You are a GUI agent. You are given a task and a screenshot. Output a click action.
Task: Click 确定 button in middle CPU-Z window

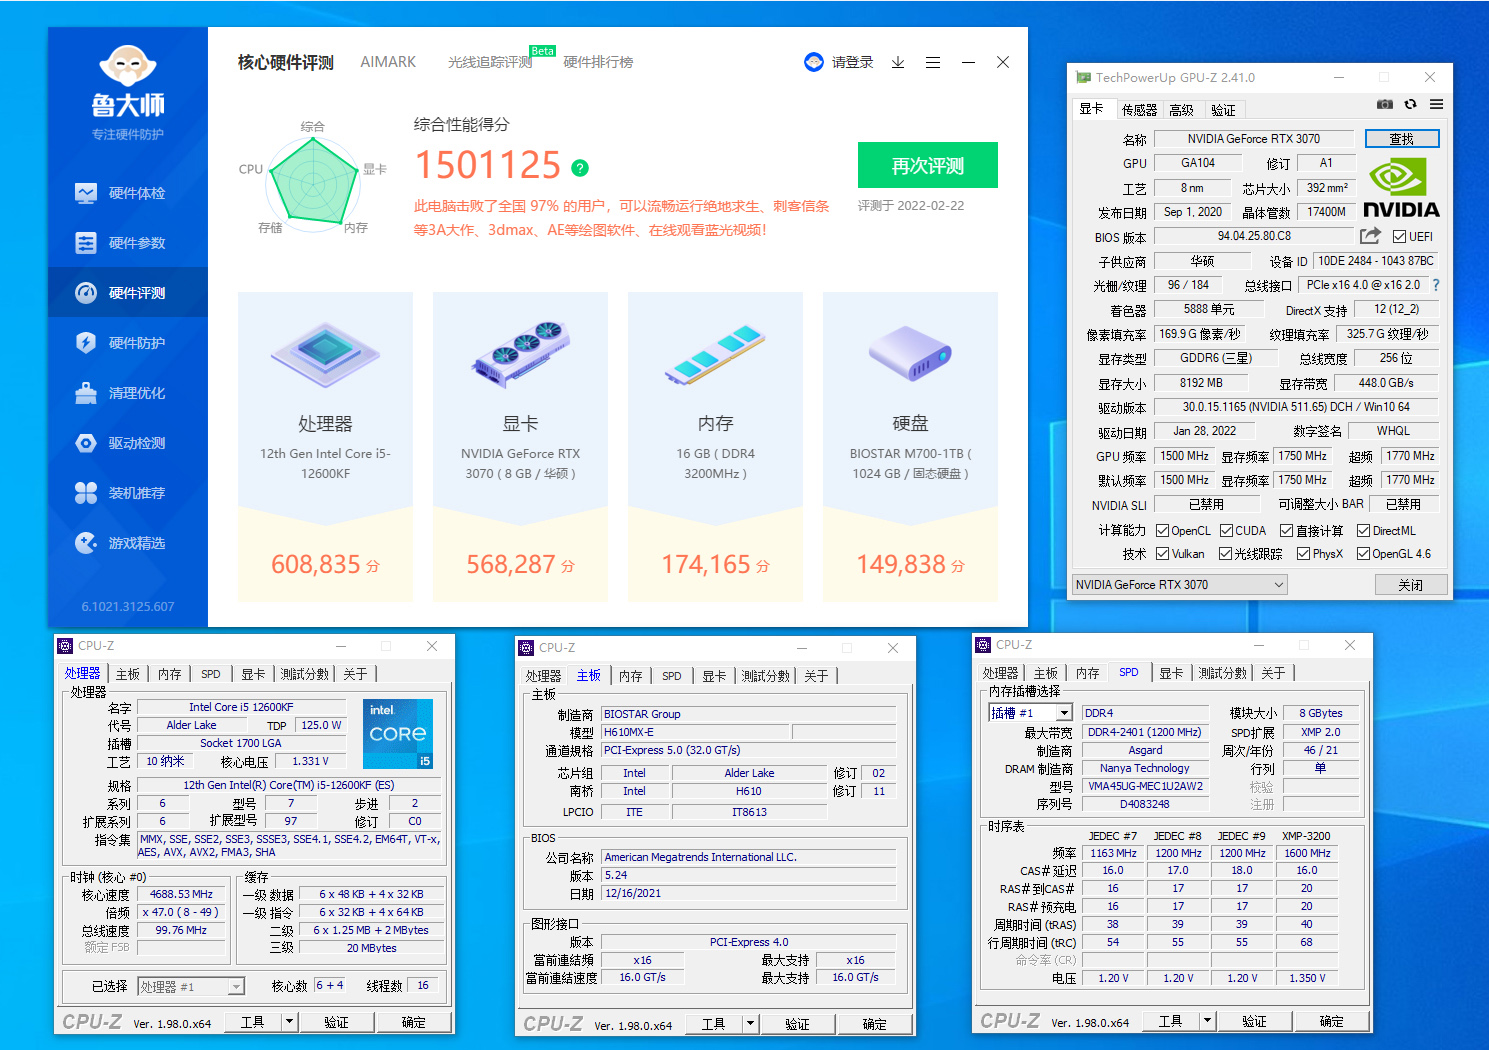(x=874, y=1023)
